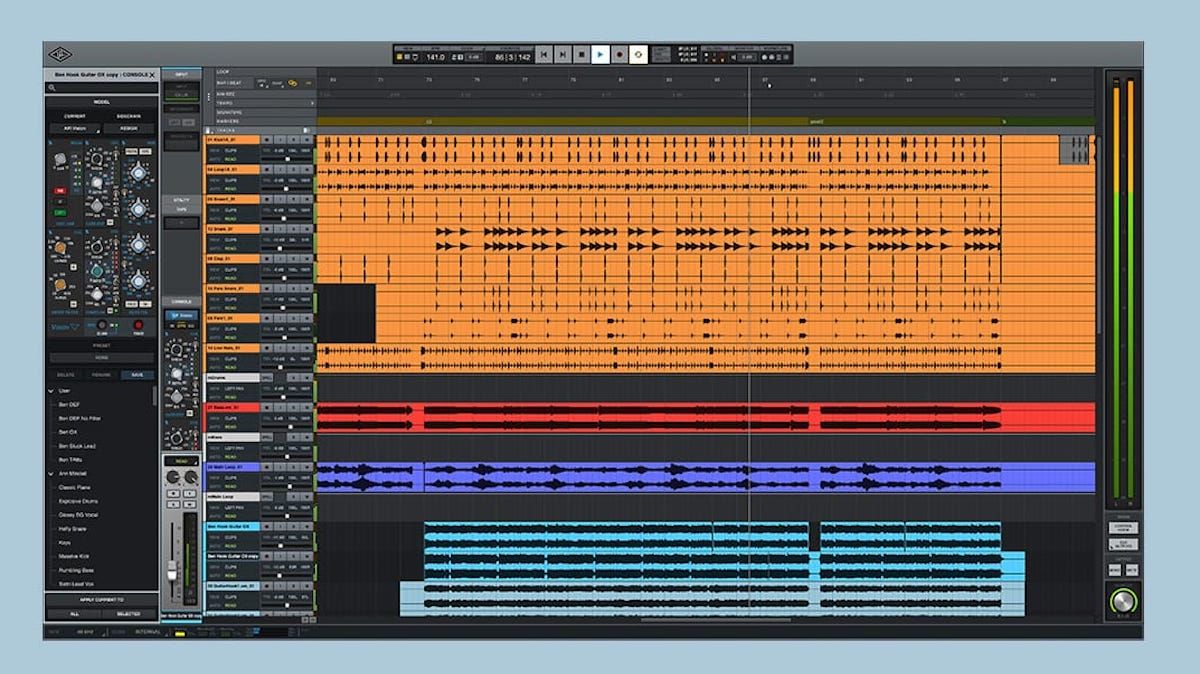
Task: Apply current to ALL button
Action: pyautogui.click(x=75, y=614)
